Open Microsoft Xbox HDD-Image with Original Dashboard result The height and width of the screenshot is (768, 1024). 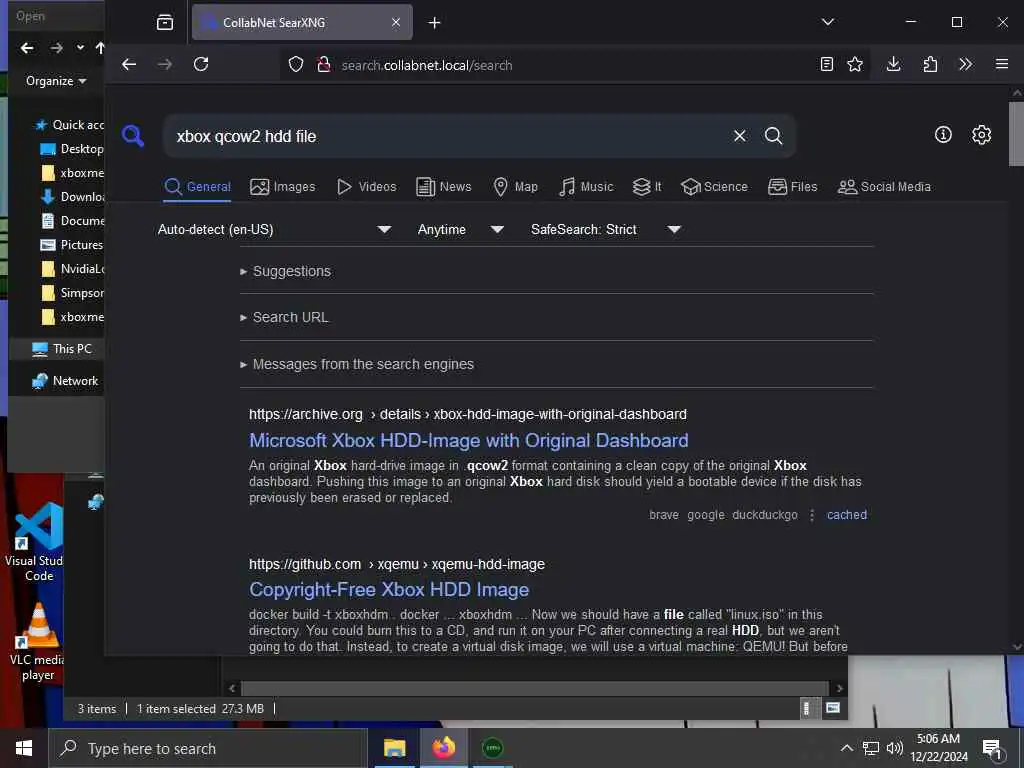click(468, 440)
